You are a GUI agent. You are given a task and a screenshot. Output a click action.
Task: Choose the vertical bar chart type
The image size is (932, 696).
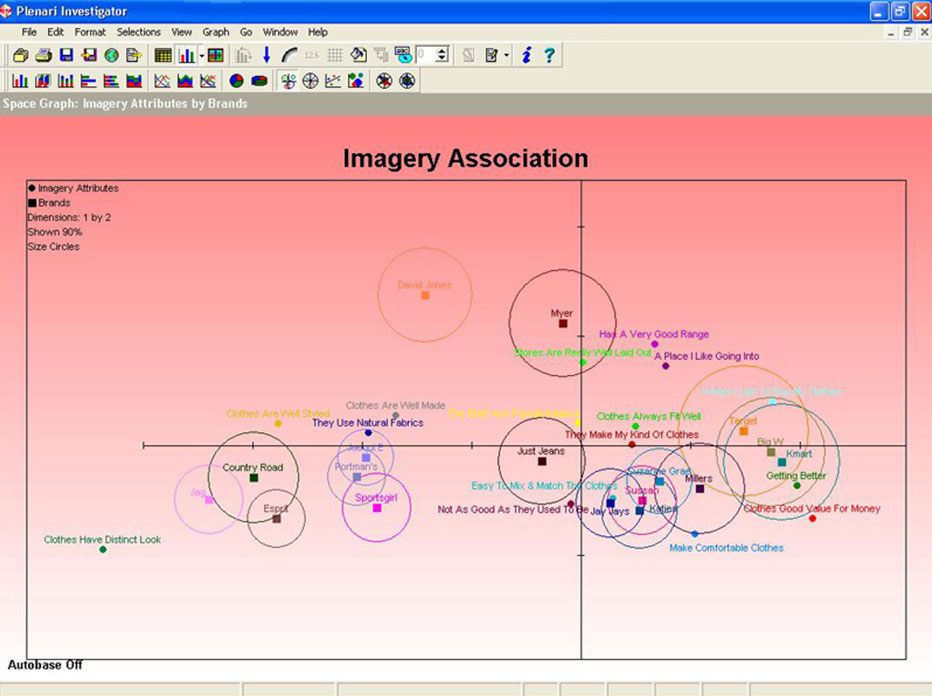(20, 81)
